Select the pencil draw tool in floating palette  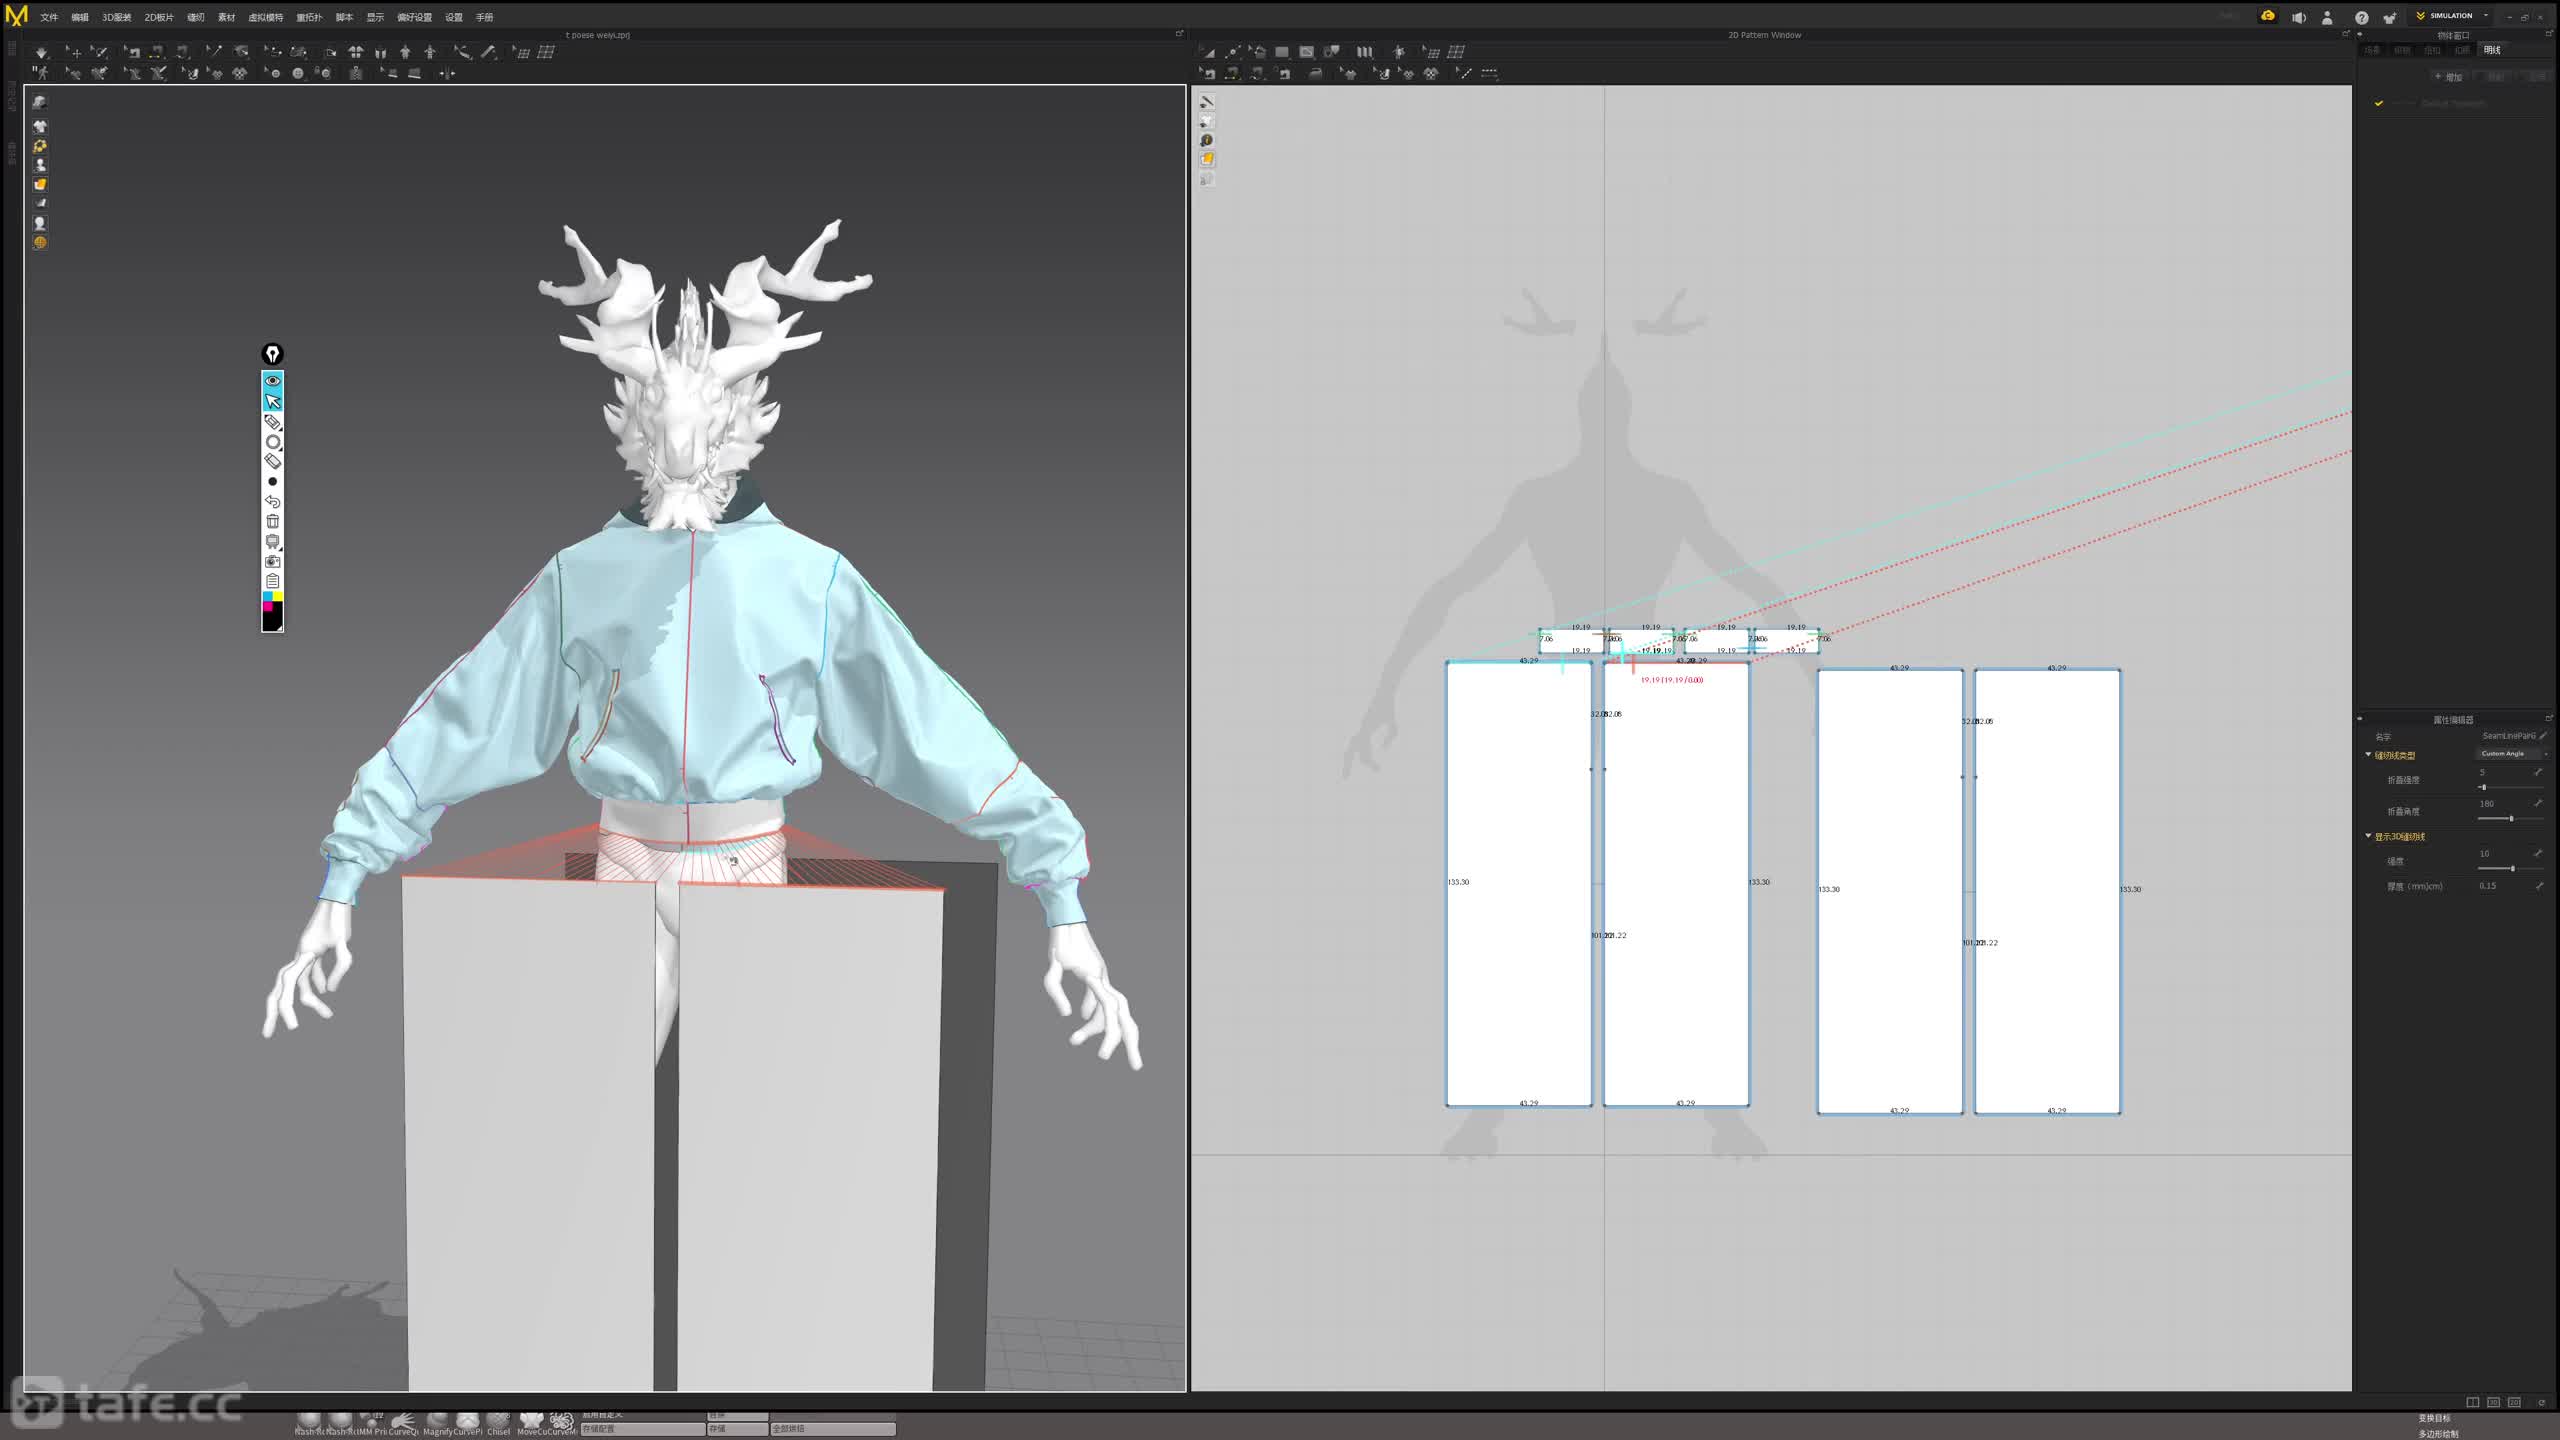pos(272,422)
